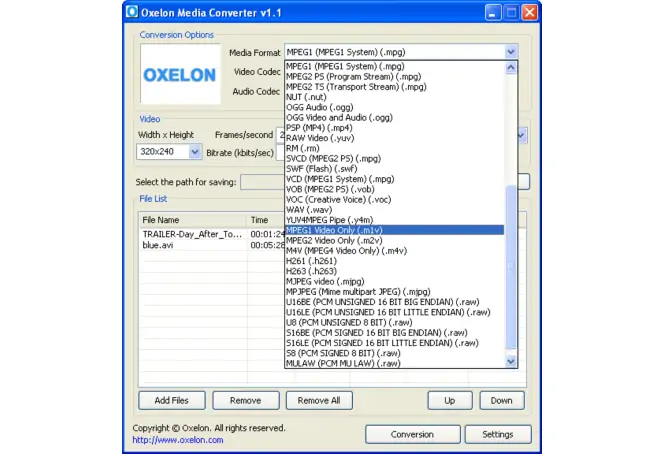
Task: Click the OXELON logo image
Action: (180, 75)
